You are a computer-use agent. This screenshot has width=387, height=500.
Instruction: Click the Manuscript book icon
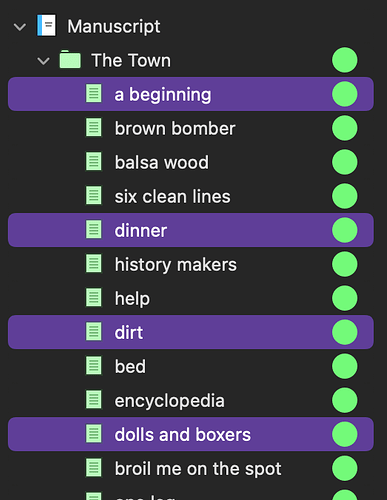pyautogui.click(x=46, y=25)
